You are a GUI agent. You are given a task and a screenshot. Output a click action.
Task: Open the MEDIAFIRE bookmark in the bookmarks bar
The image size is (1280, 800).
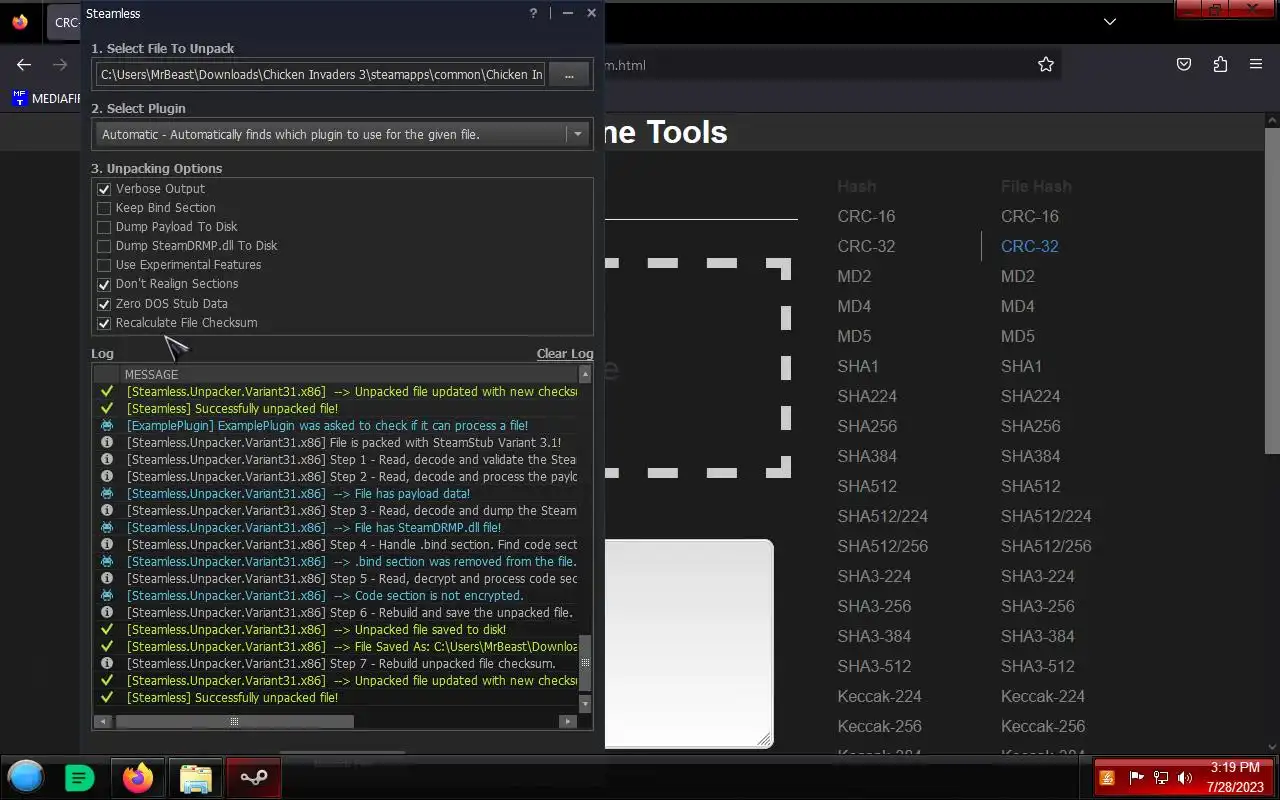point(46,98)
